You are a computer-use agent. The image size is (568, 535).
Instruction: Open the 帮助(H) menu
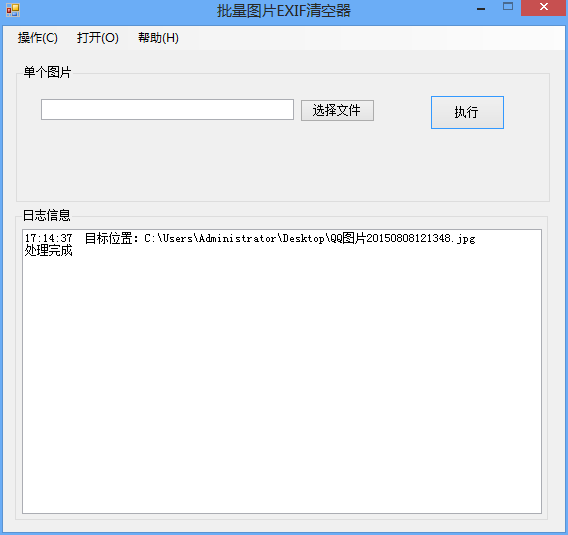pyautogui.click(x=158, y=38)
